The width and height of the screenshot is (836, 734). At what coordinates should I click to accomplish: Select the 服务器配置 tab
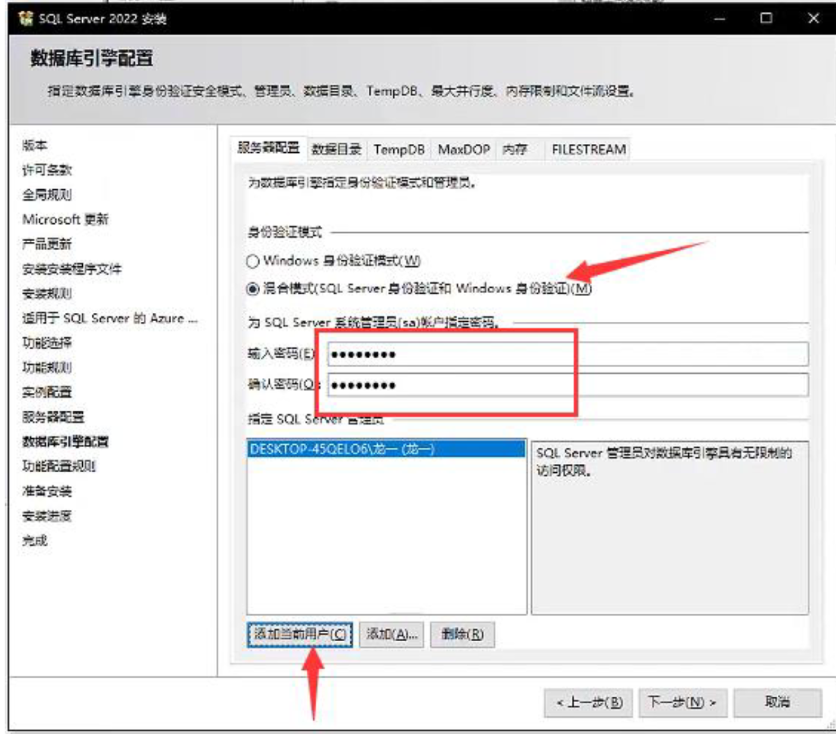point(267,149)
